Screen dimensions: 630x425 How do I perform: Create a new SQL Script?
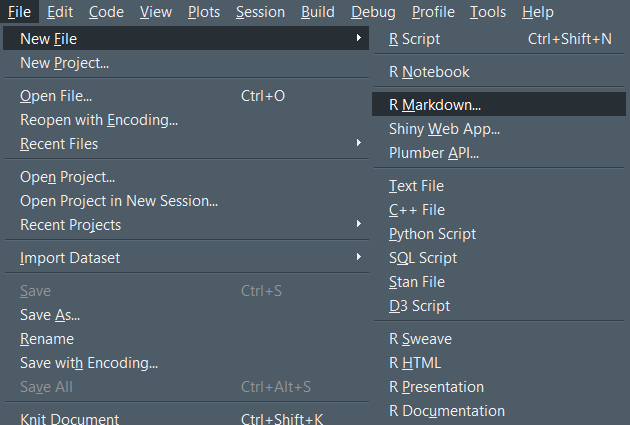click(499, 258)
